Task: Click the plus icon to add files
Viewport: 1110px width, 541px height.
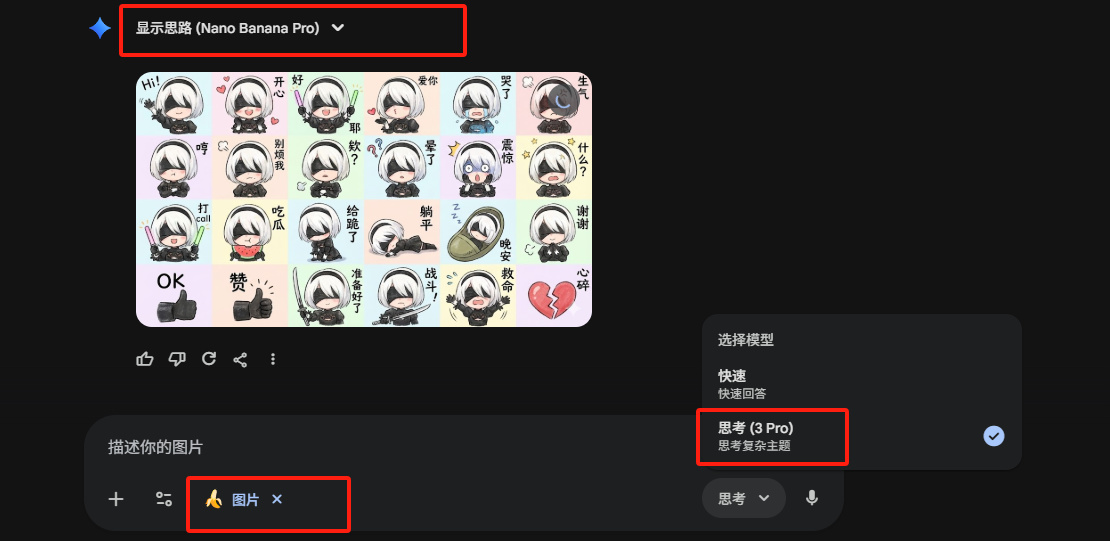Action: (116, 499)
